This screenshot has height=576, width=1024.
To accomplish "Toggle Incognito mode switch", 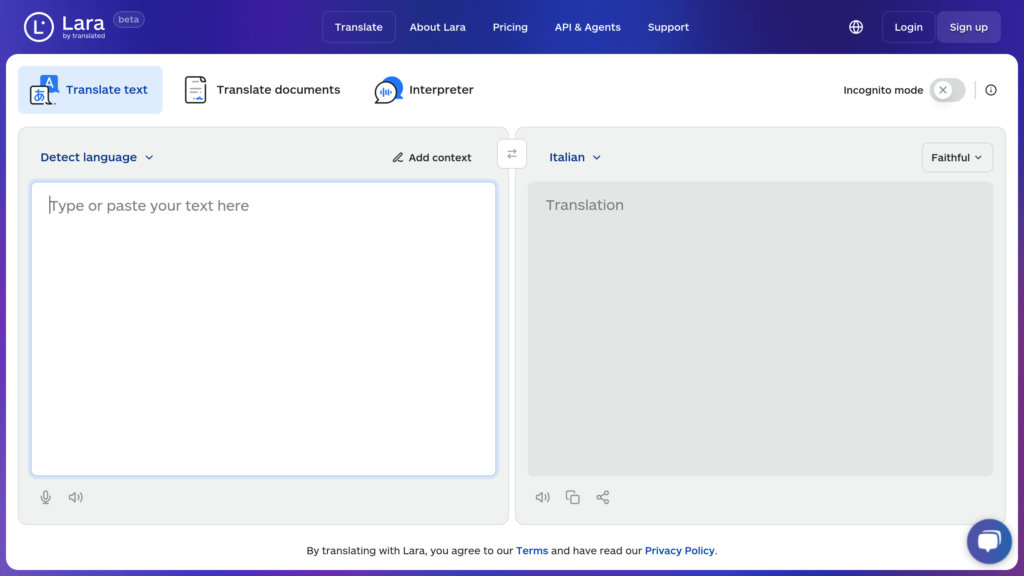I will click(948, 90).
